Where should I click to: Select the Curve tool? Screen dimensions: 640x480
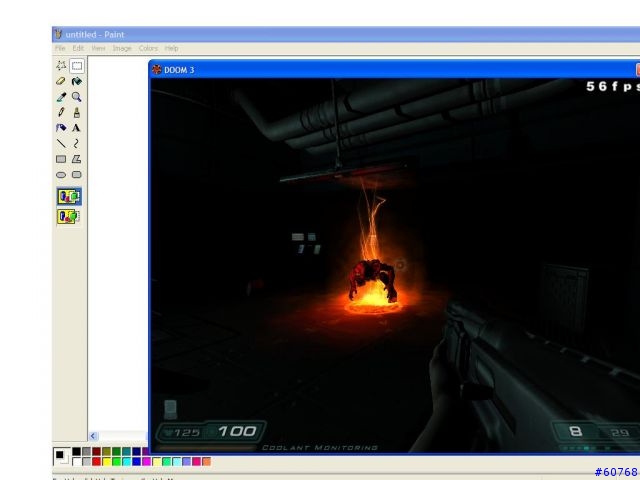click(77, 143)
